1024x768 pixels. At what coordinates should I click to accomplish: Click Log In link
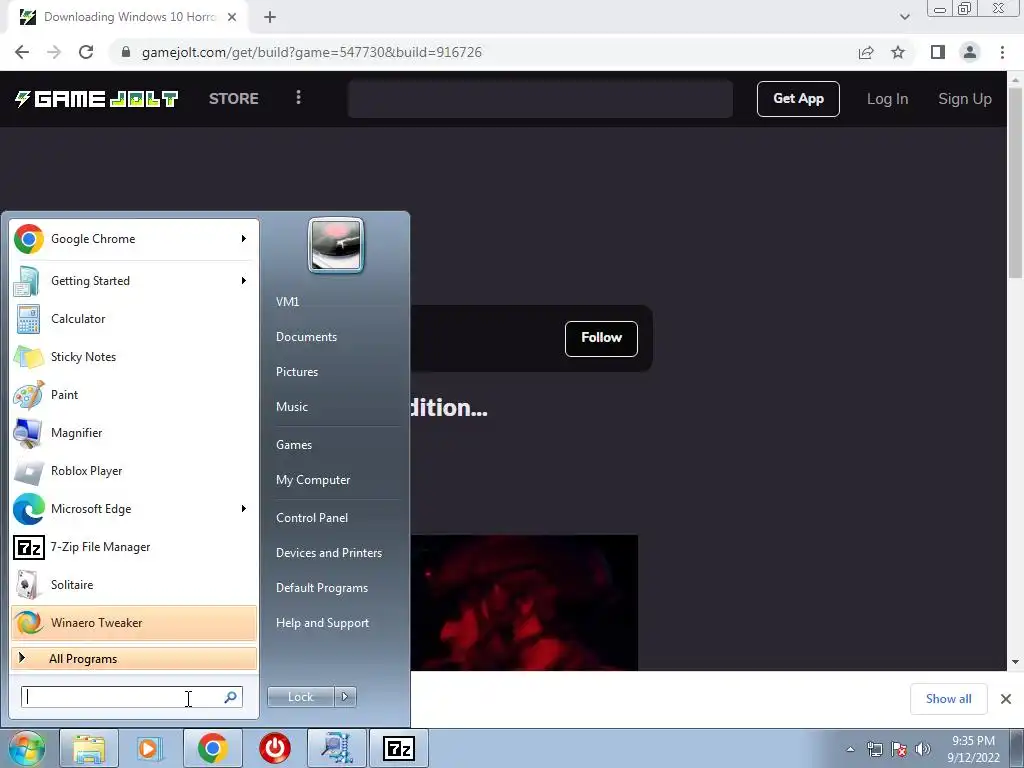(887, 99)
